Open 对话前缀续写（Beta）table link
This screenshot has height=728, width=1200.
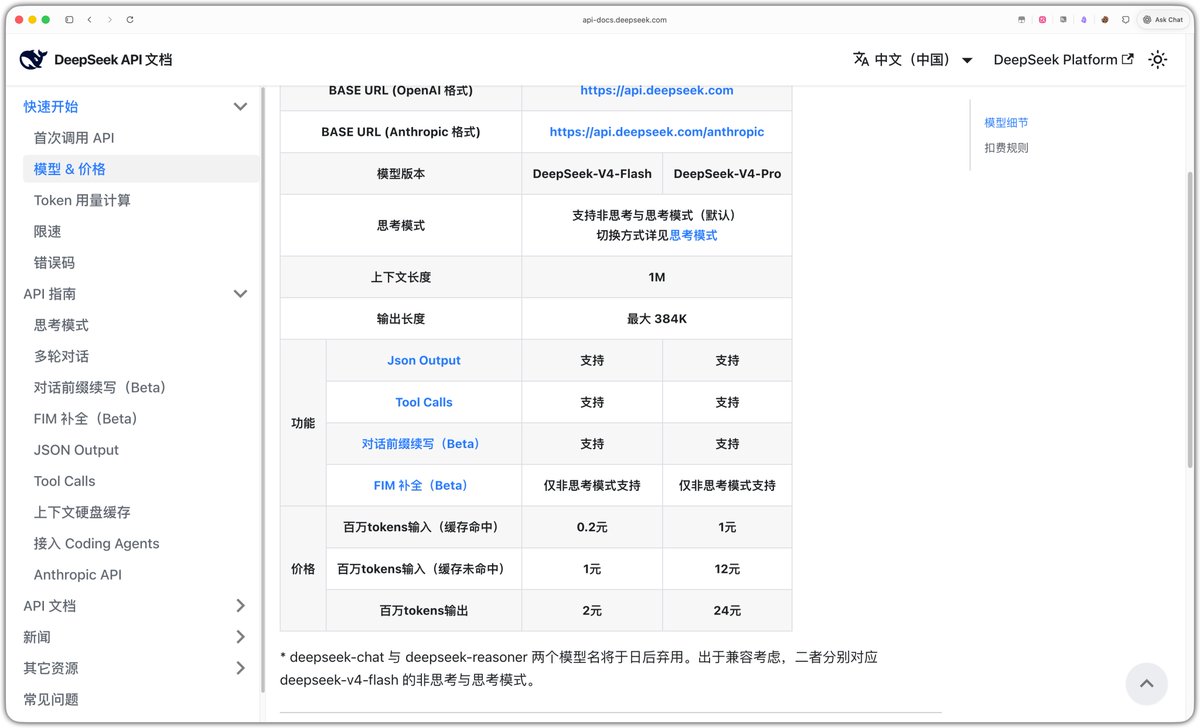(424, 444)
